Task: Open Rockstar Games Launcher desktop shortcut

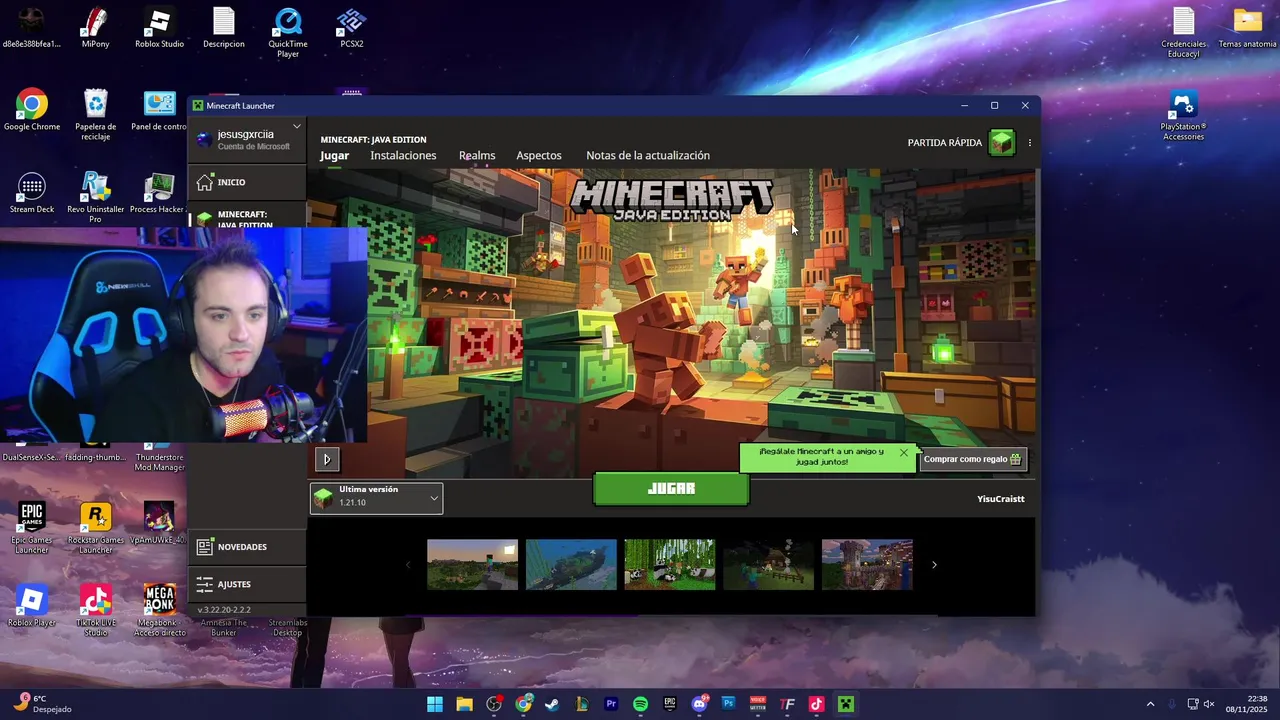Action: point(96,528)
